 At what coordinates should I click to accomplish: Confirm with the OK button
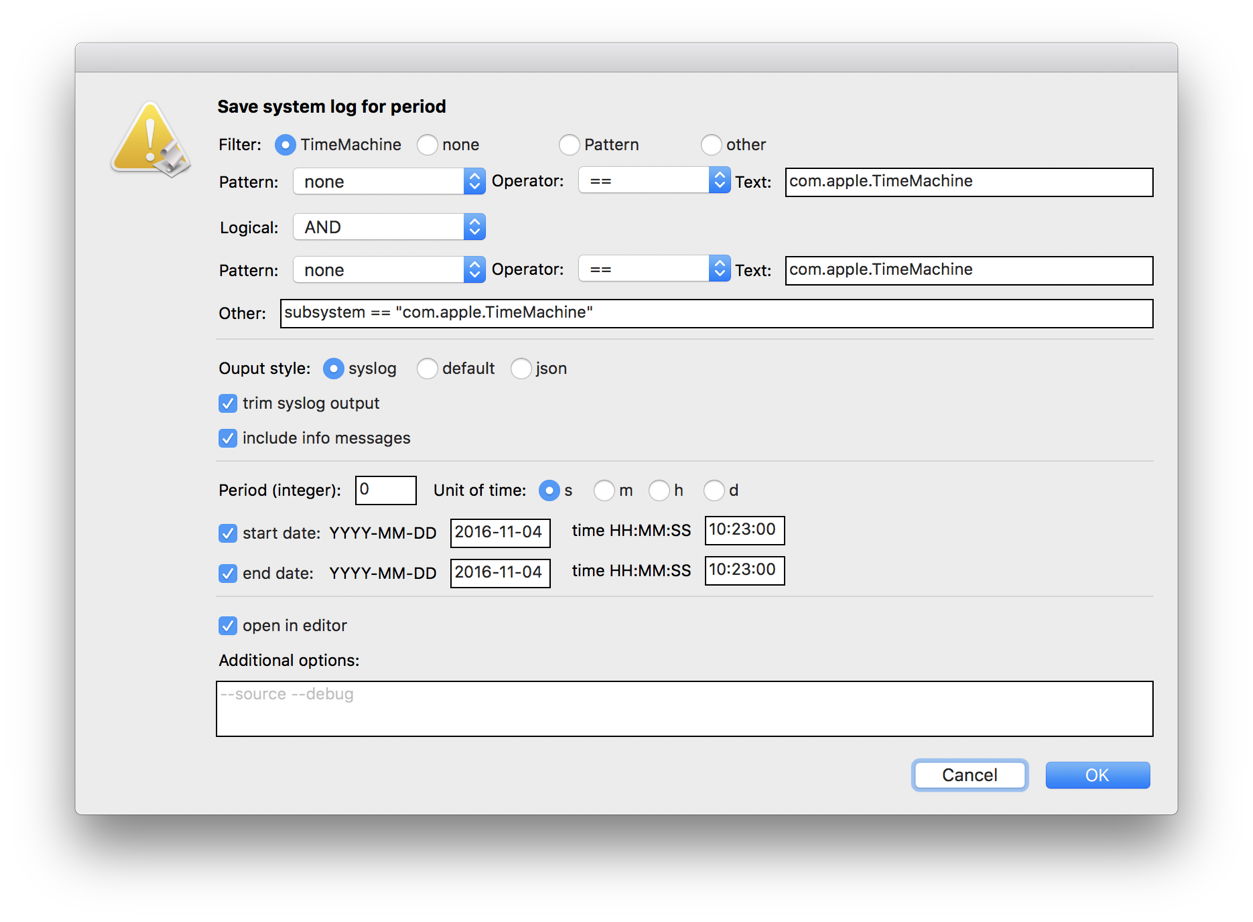click(1097, 775)
